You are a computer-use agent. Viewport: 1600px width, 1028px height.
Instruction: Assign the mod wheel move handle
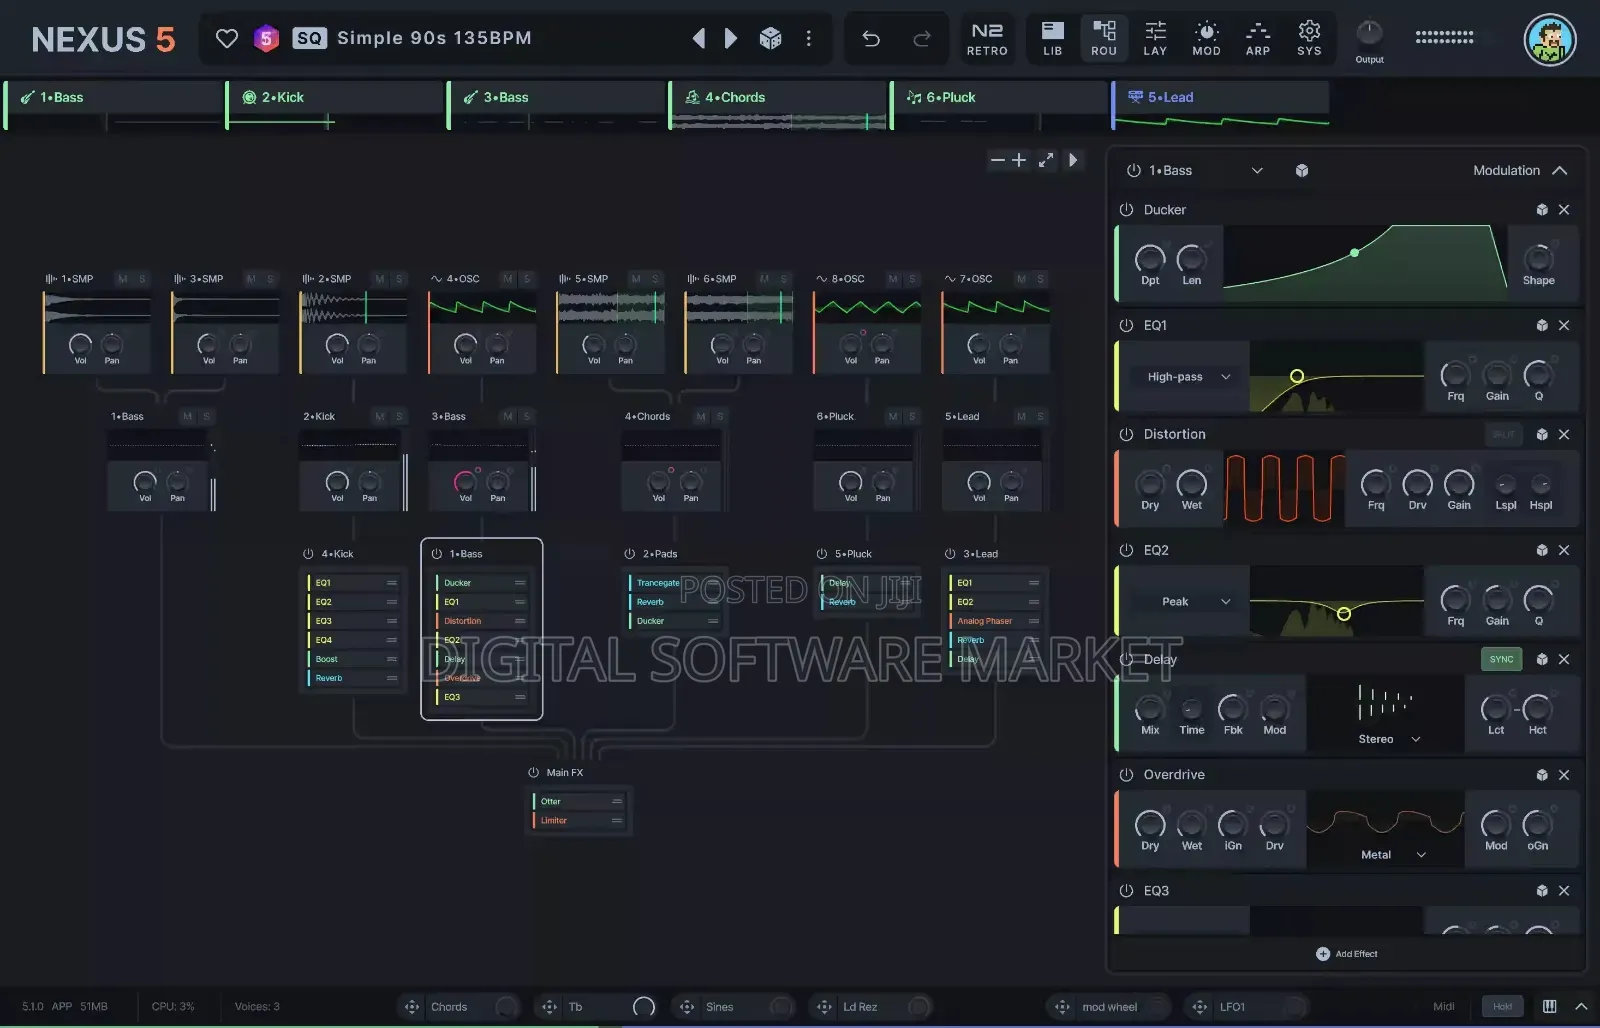click(1063, 1007)
